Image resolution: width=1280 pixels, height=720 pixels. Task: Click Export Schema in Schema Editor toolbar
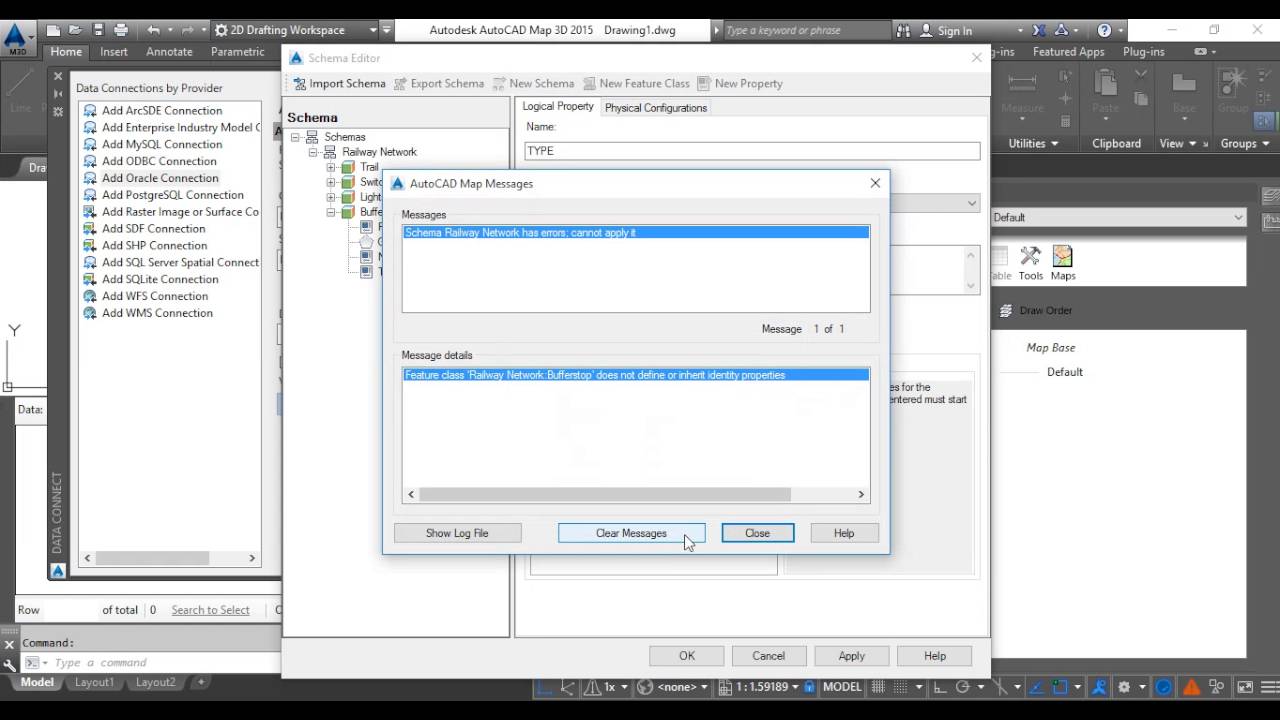click(438, 83)
